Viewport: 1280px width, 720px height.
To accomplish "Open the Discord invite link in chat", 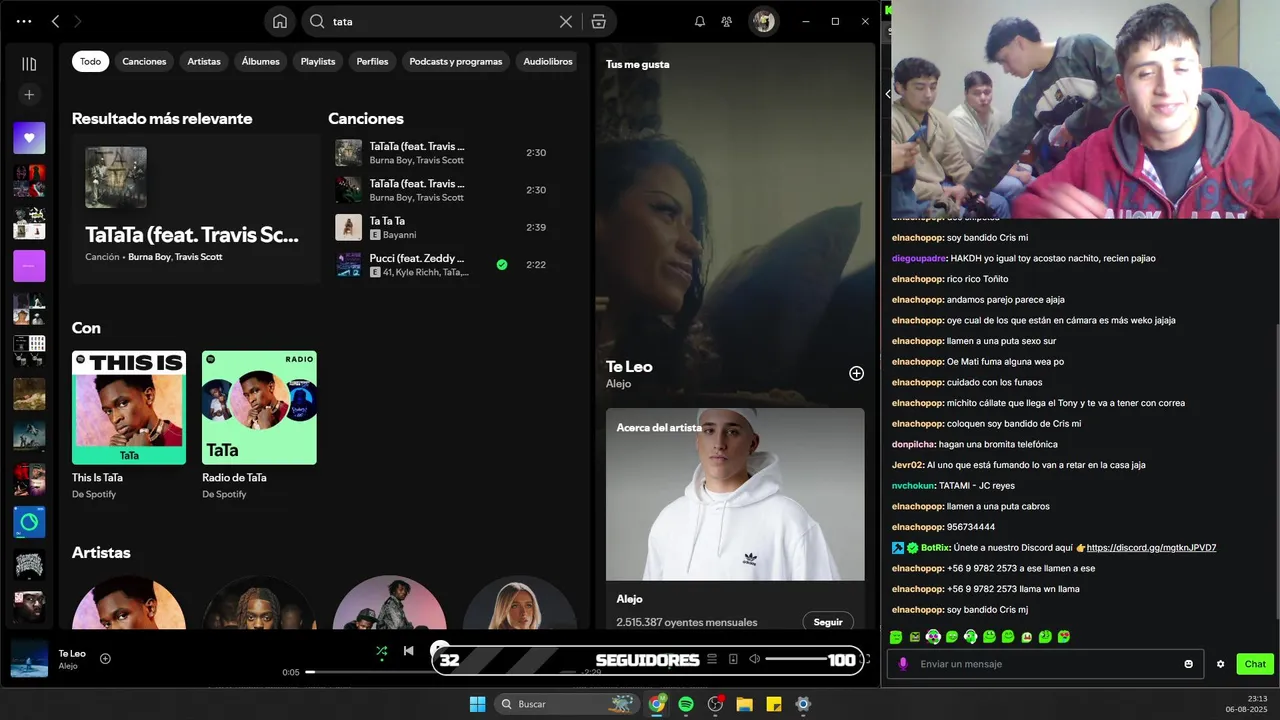I will click(x=1151, y=548).
